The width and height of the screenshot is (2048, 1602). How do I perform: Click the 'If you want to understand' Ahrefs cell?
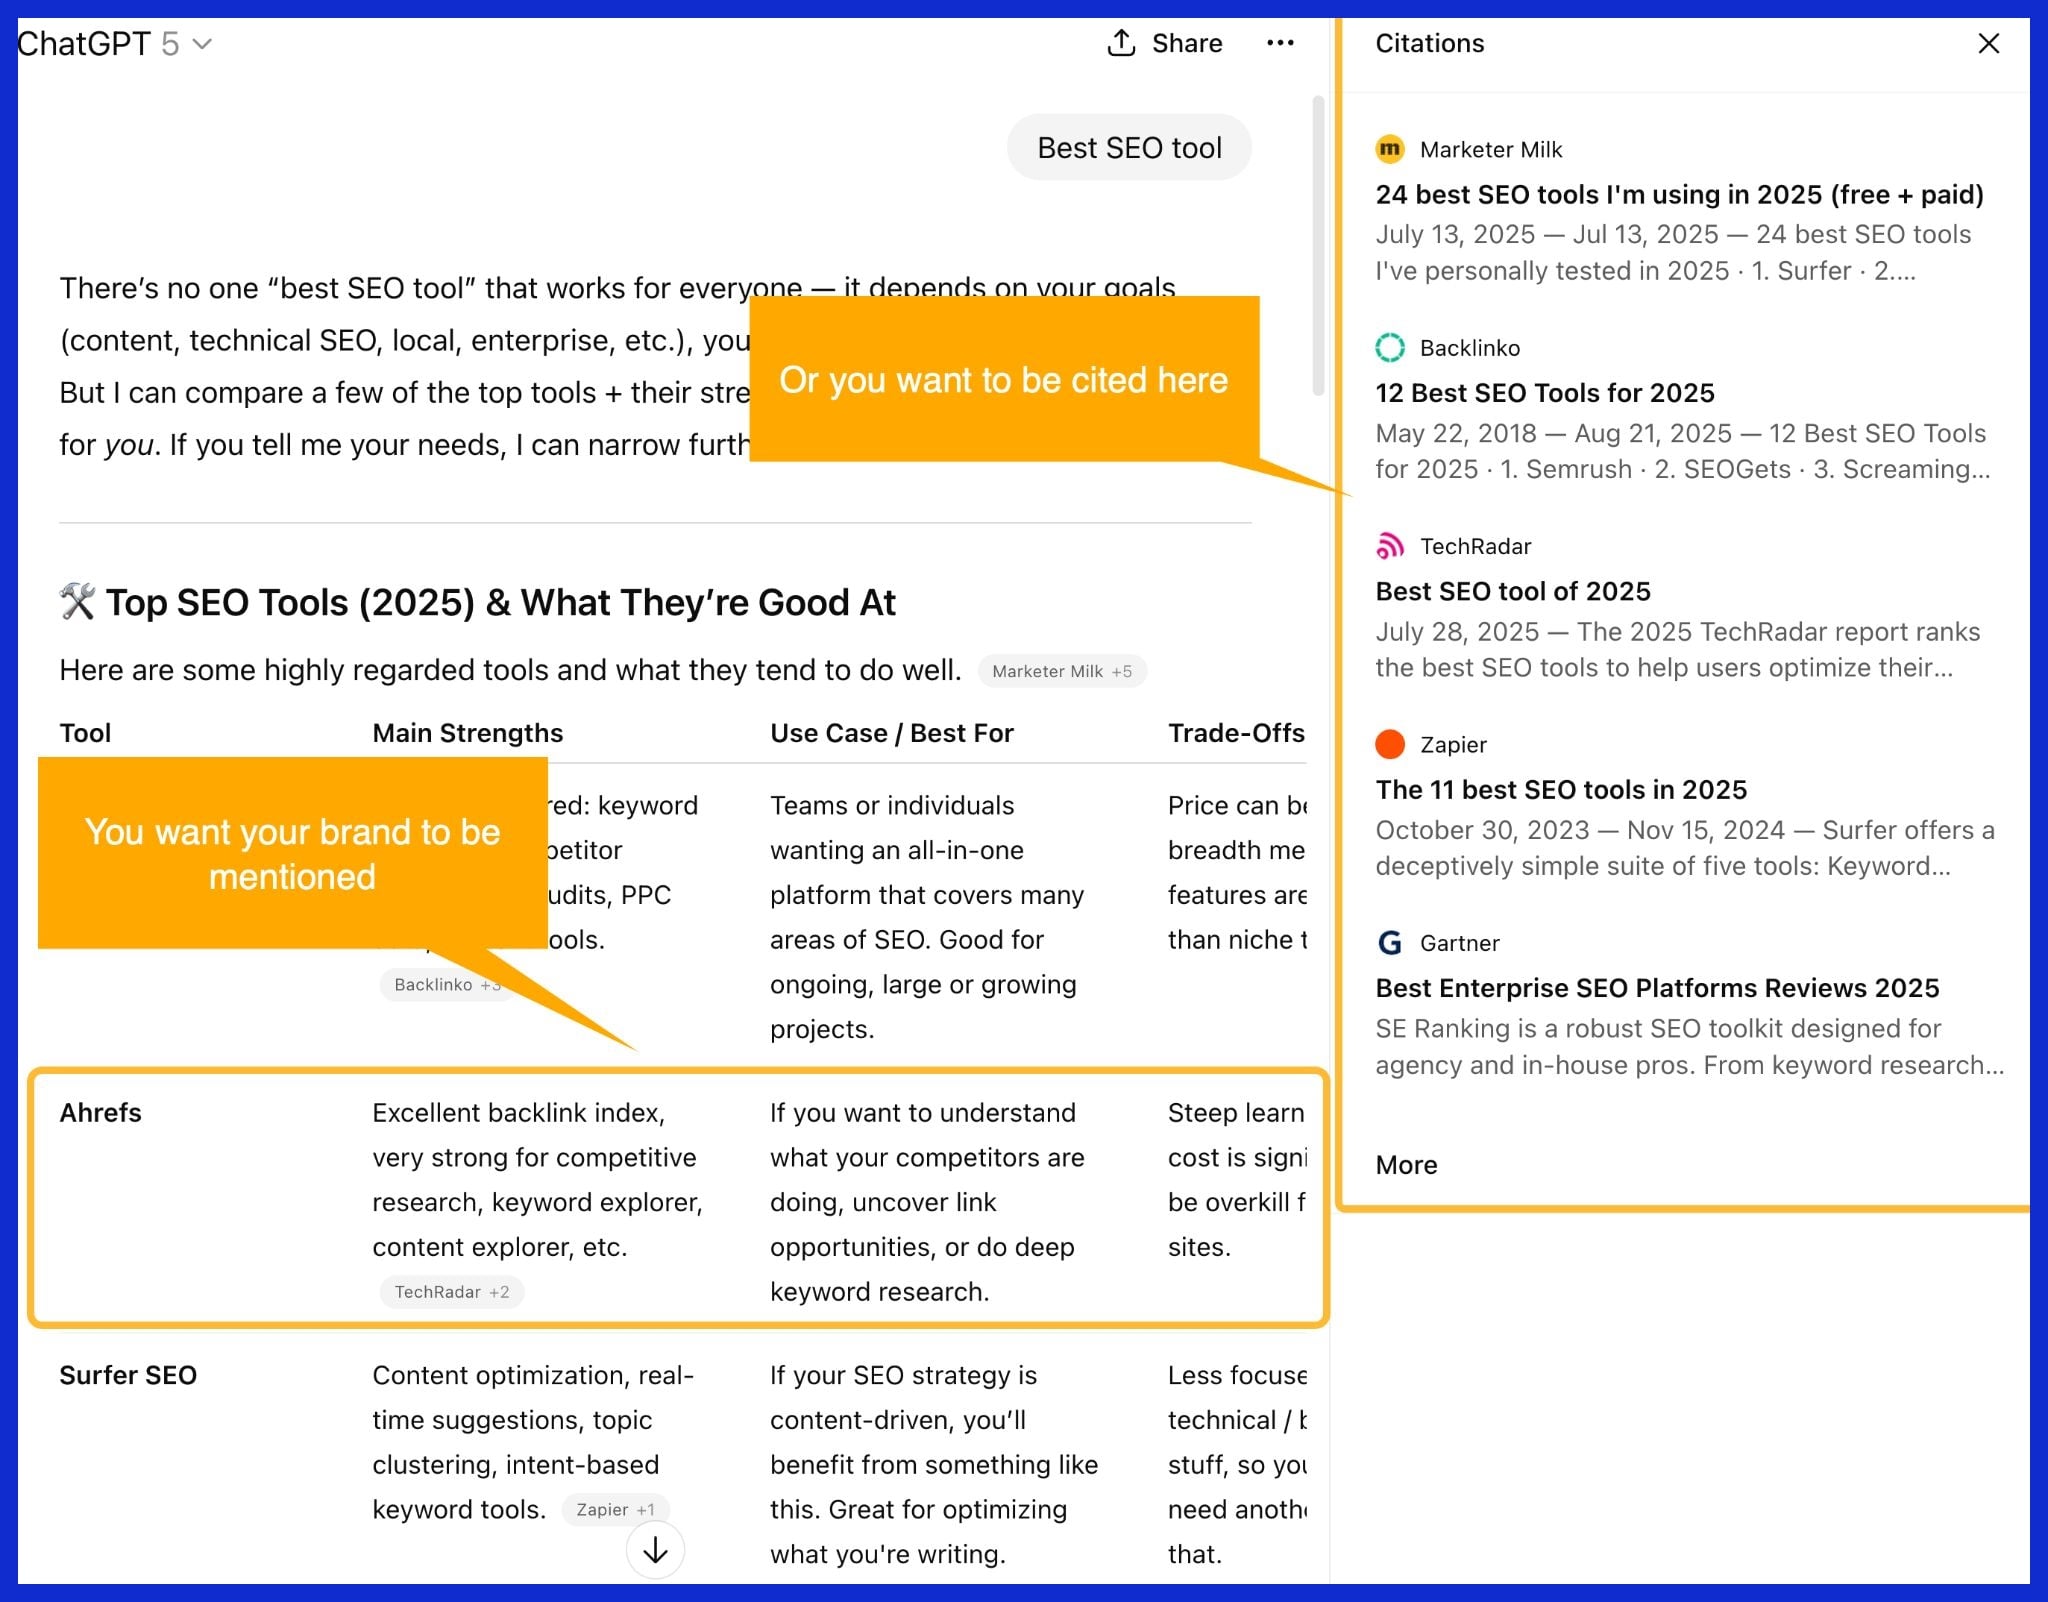(927, 1202)
